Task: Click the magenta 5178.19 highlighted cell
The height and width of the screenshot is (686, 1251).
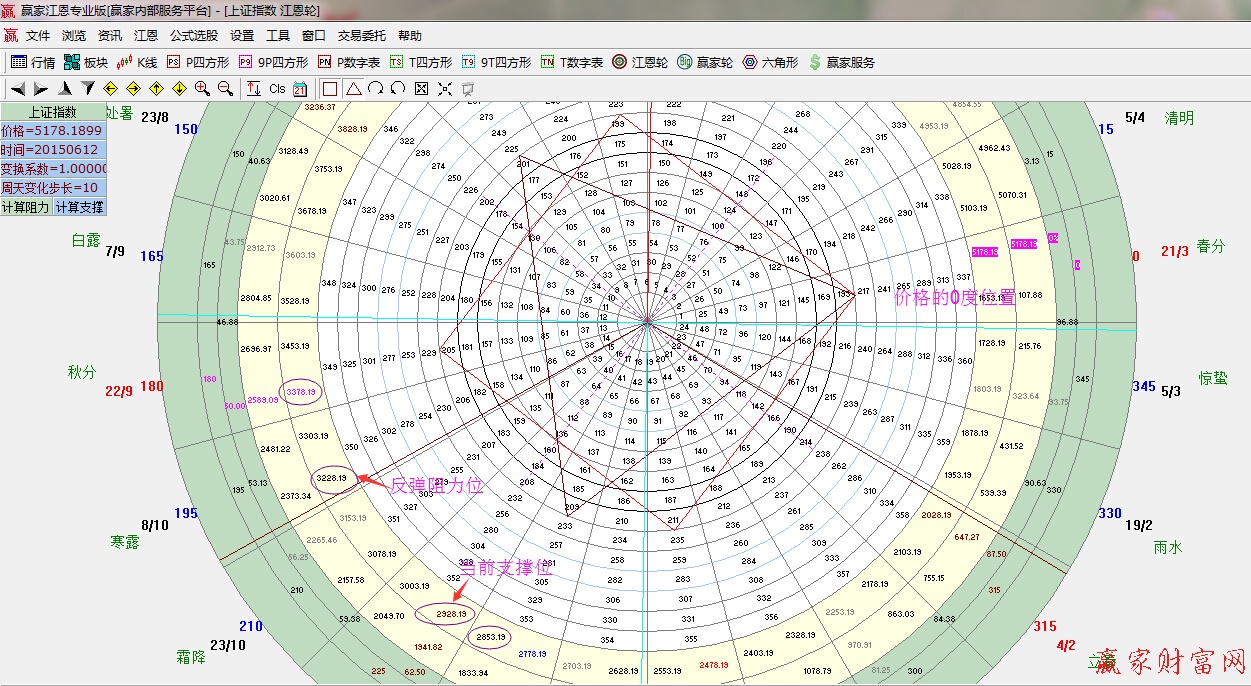Action: (984, 252)
